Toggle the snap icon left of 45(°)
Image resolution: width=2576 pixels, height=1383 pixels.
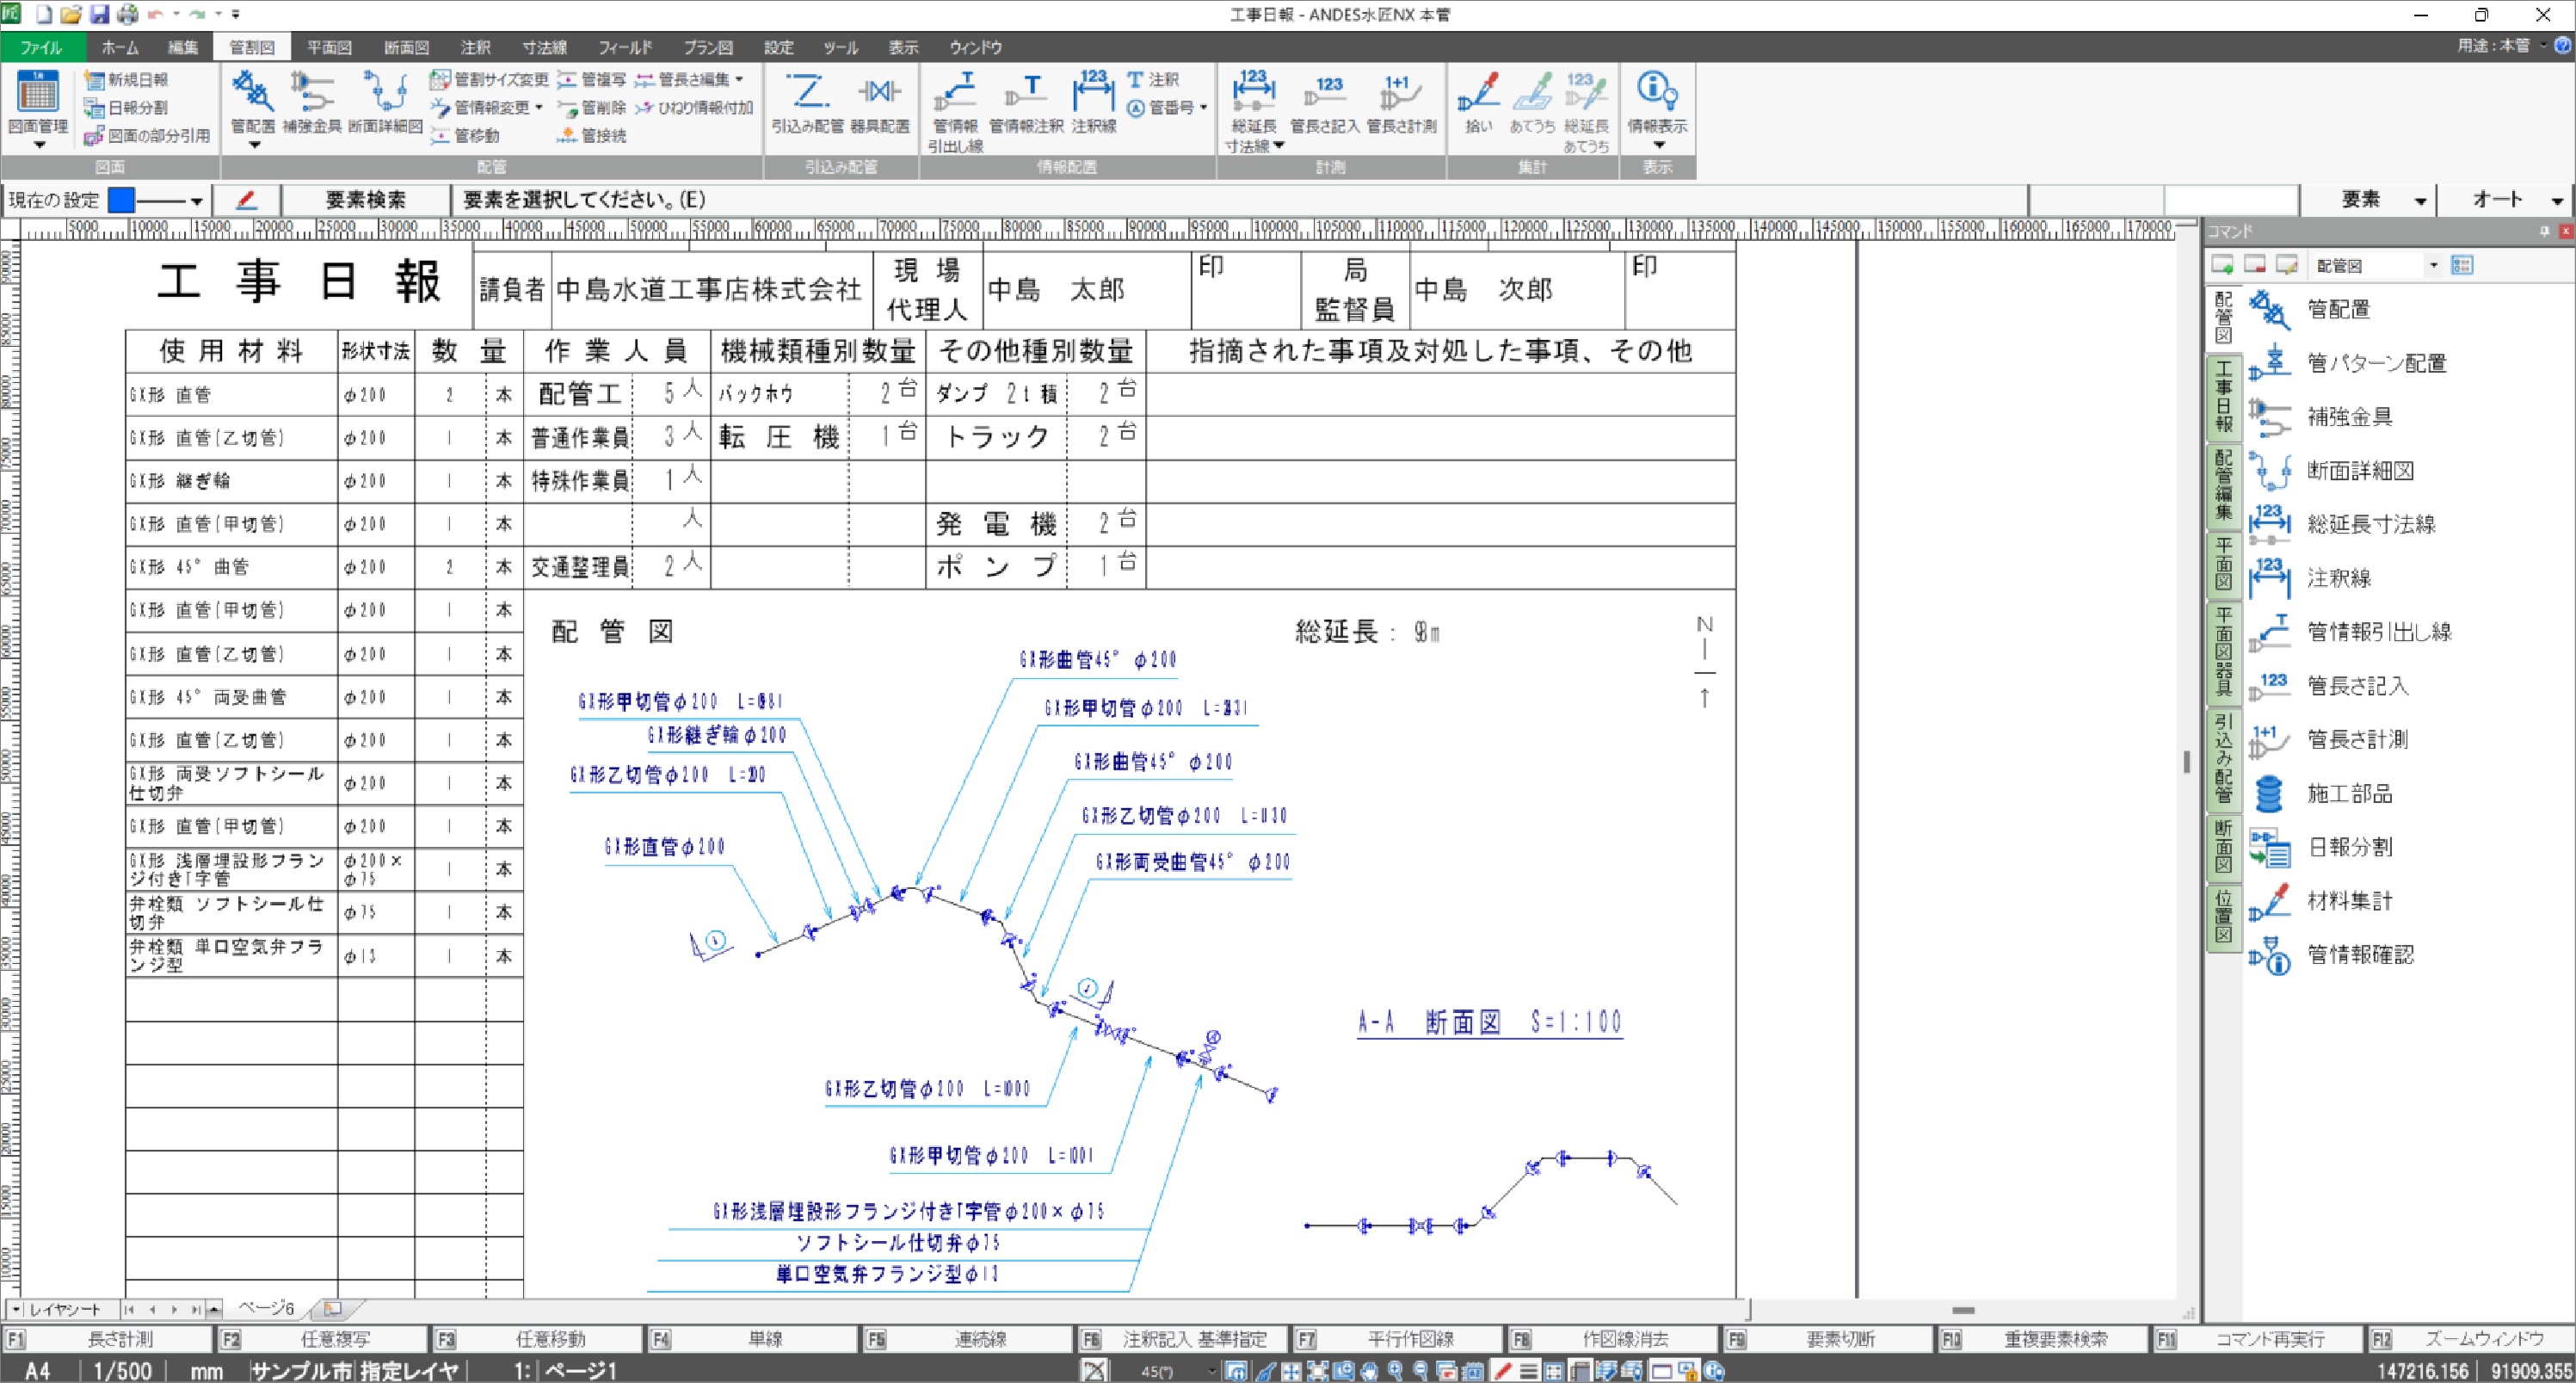1094,1371
